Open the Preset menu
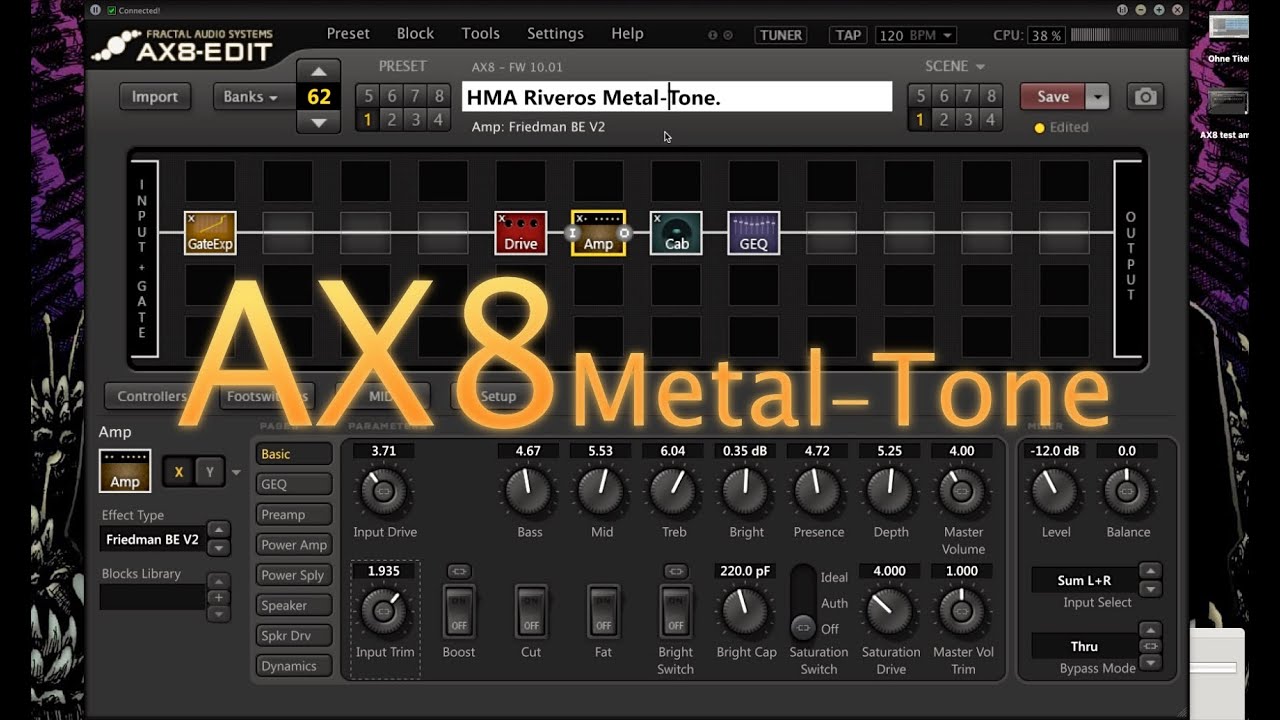This screenshot has width=1280, height=720. point(348,33)
